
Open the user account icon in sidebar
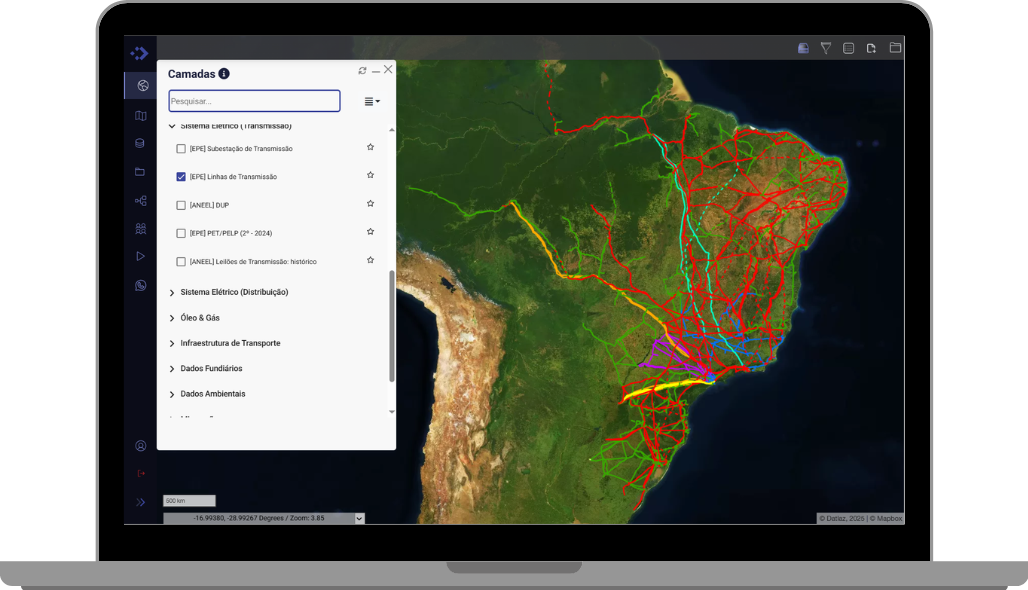coord(140,446)
